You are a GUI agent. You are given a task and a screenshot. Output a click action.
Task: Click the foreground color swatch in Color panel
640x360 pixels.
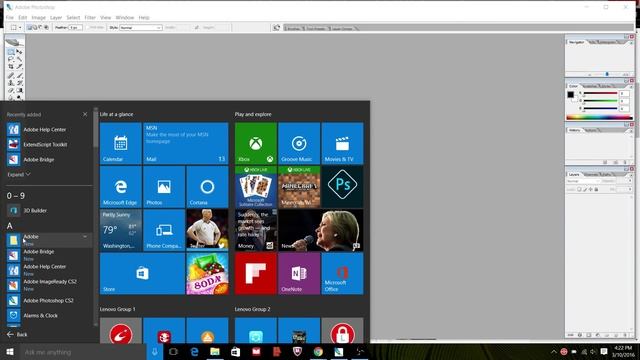tap(571, 95)
